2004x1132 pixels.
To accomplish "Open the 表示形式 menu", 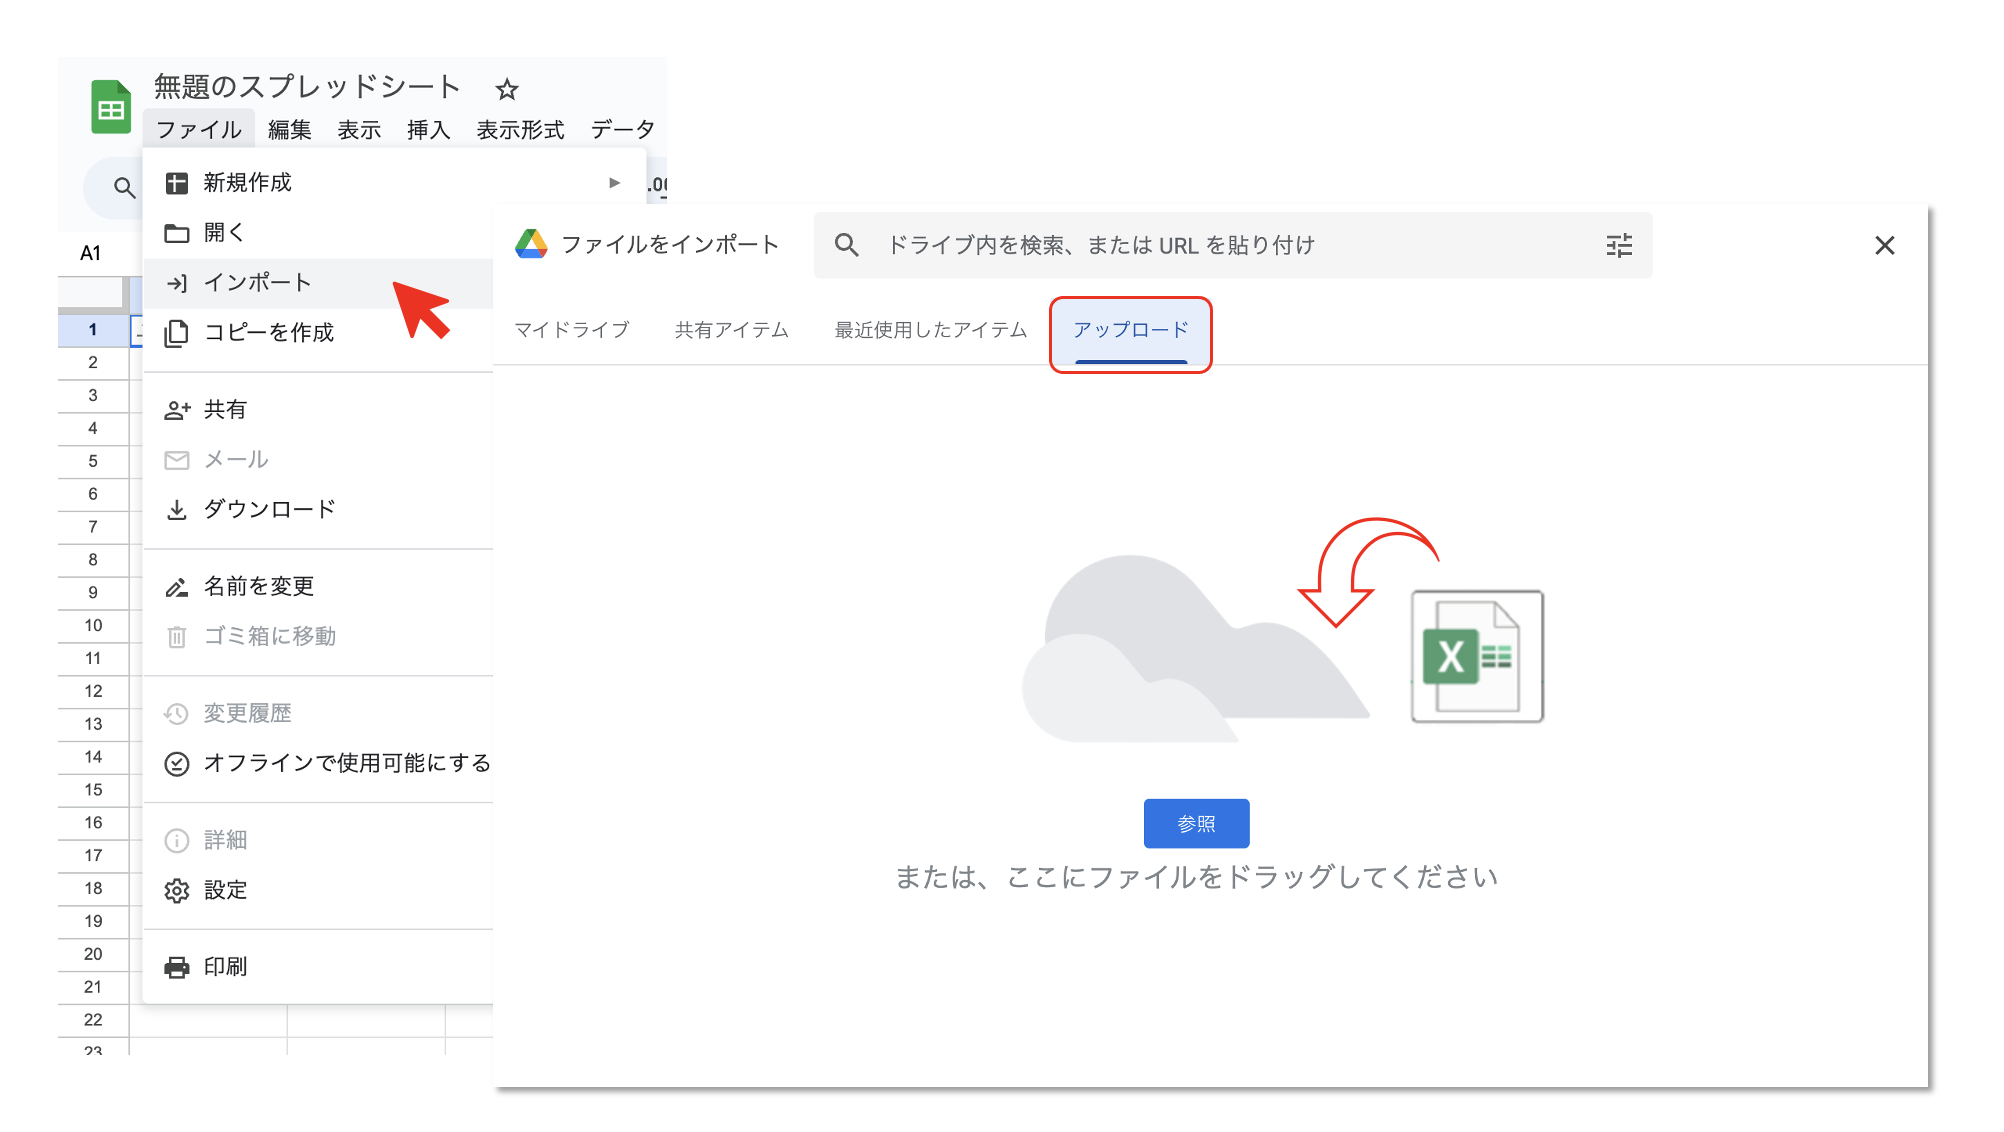I will pyautogui.click(x=520, y=130).
